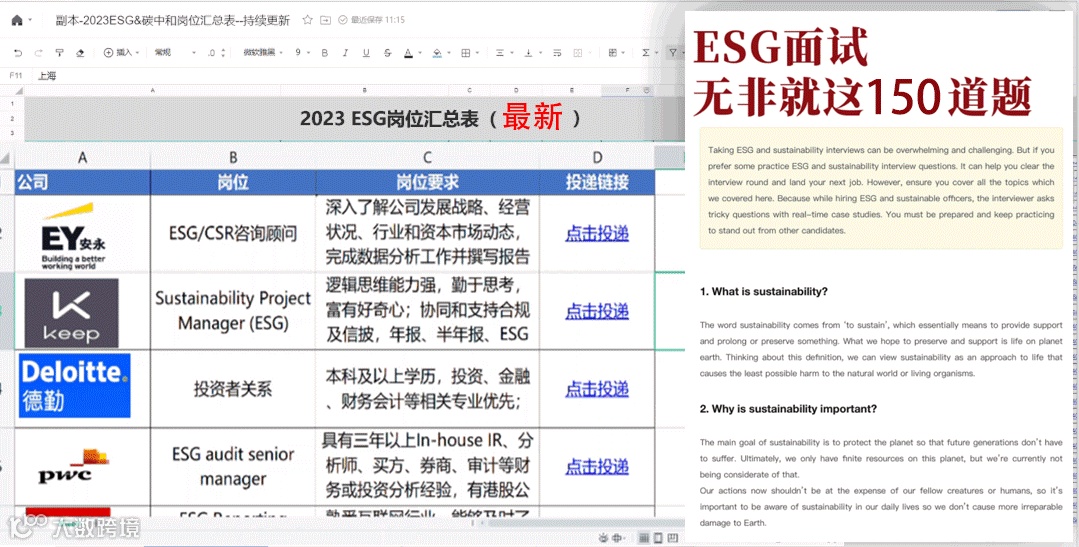Toggle italic formatting

[345, 53]
